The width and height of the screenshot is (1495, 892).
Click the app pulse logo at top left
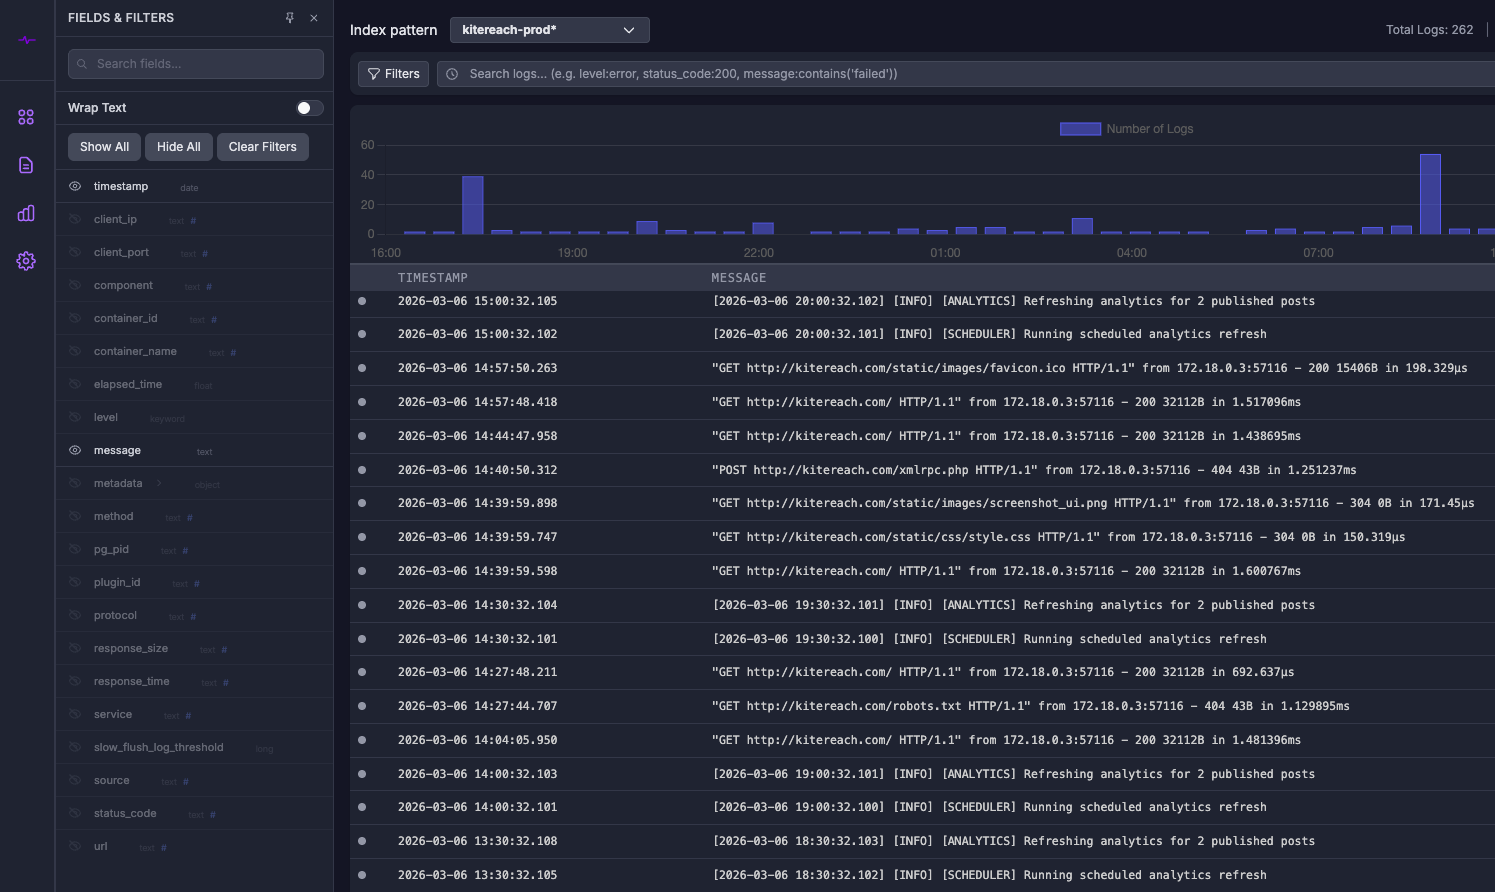coord(26,40)
